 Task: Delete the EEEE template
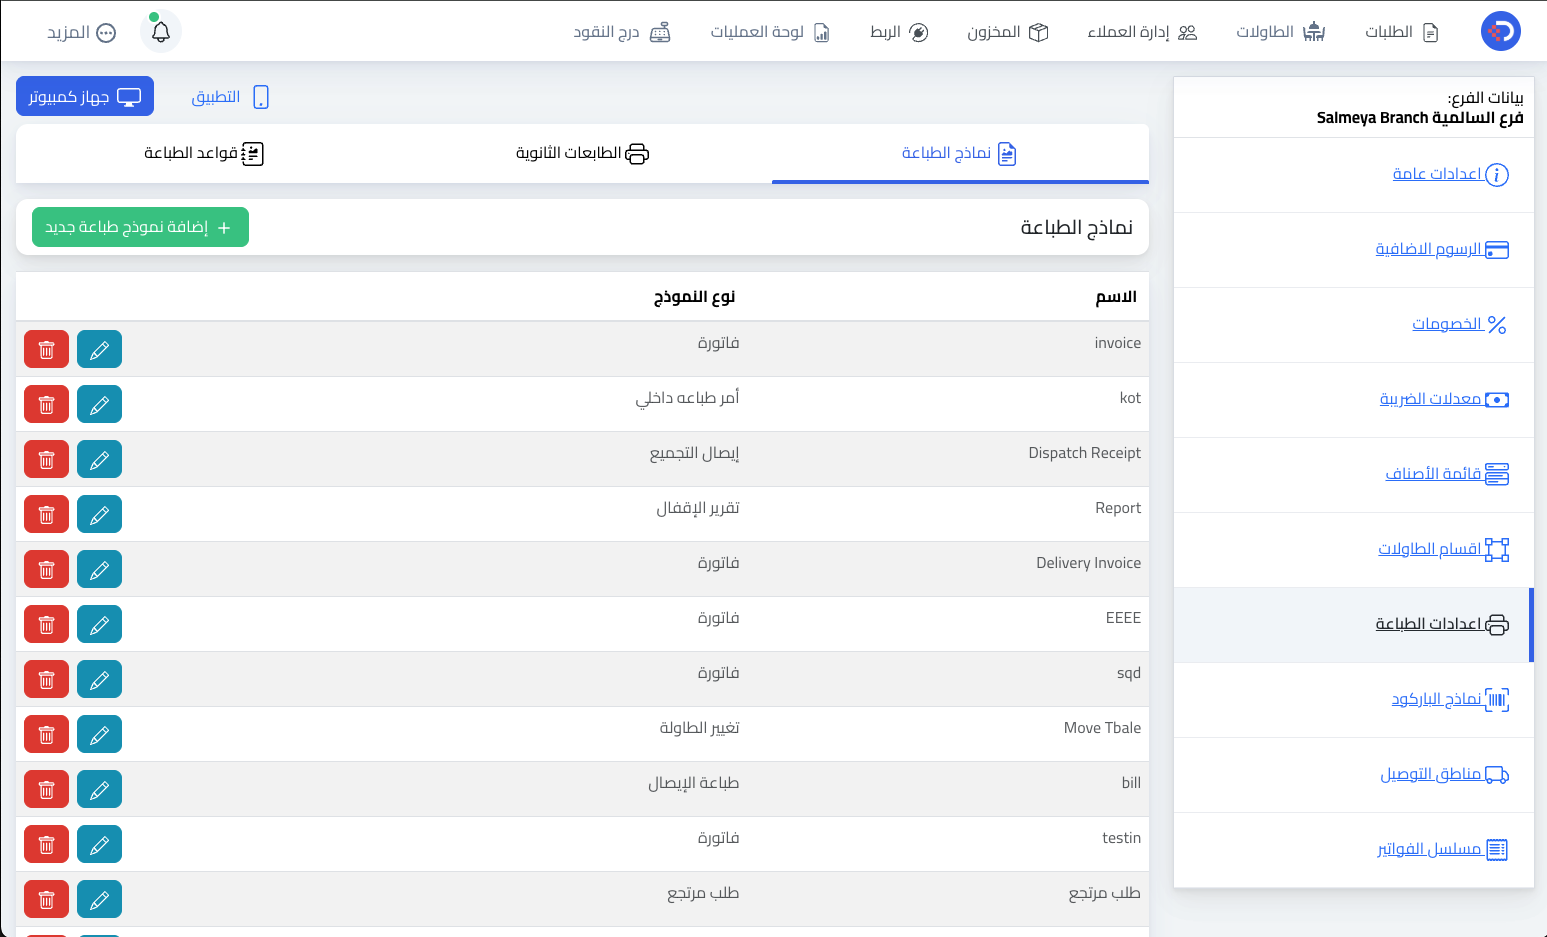[x=46, y=624]
